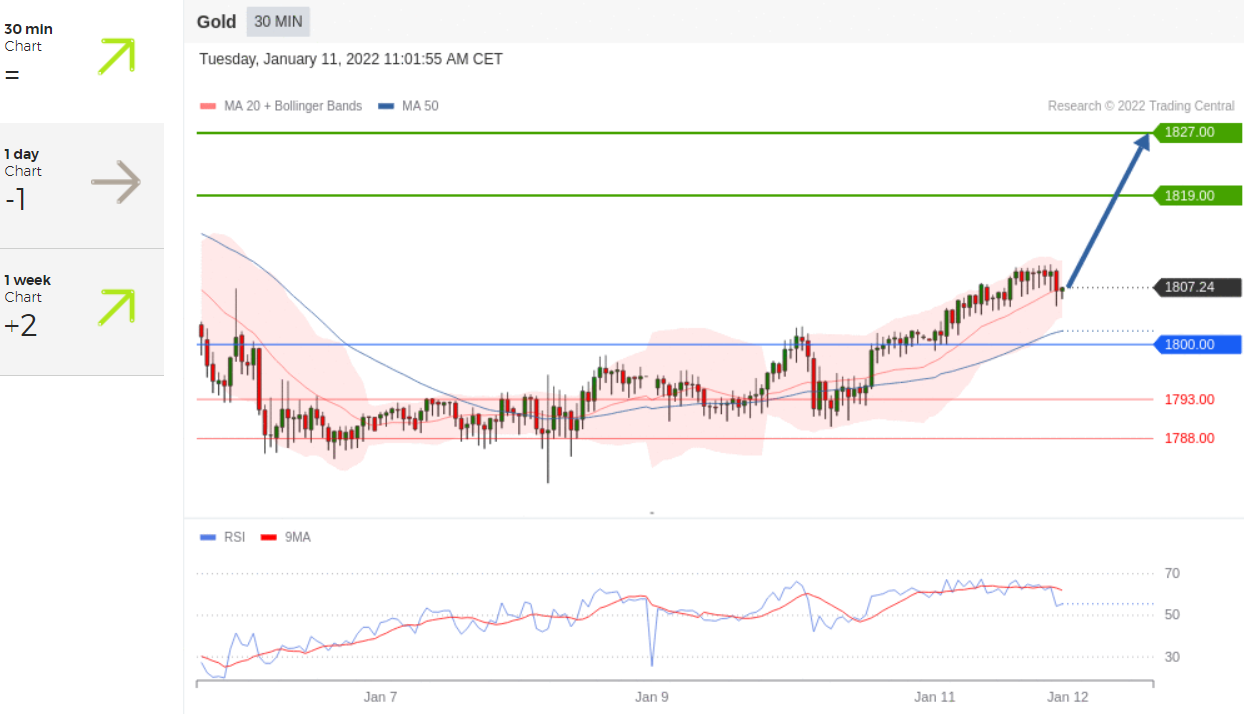Click the 1827.00 resistance price label
1244x714 pixels.
pos(1196,132)
